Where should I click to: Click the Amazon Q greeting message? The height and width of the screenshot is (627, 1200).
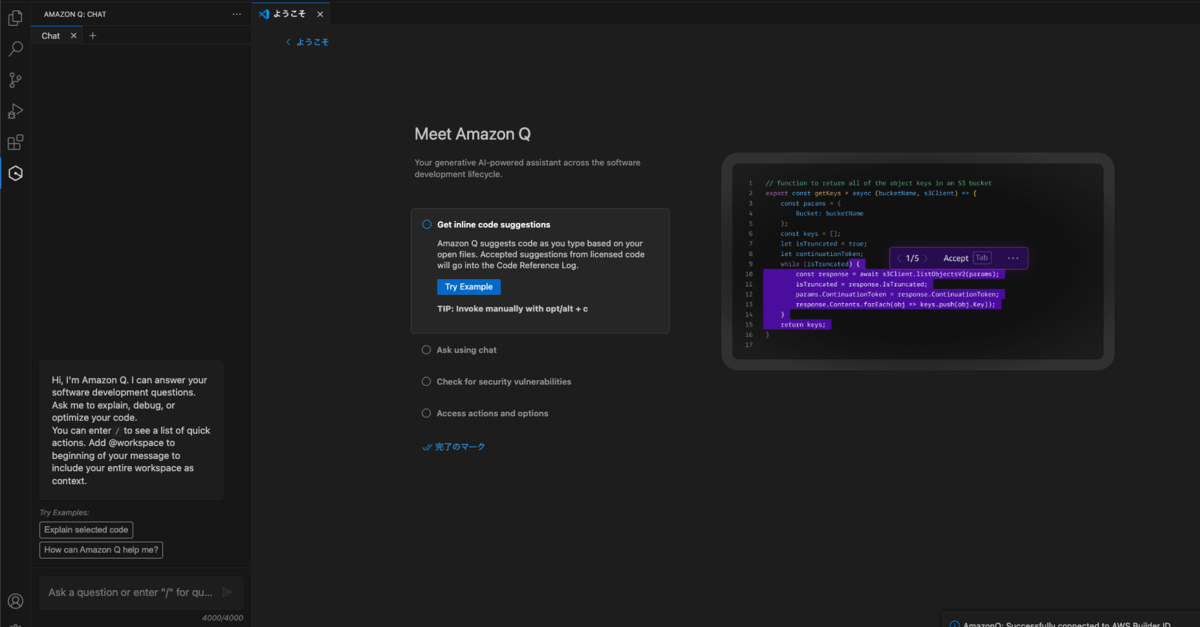[x=131, y=430]
